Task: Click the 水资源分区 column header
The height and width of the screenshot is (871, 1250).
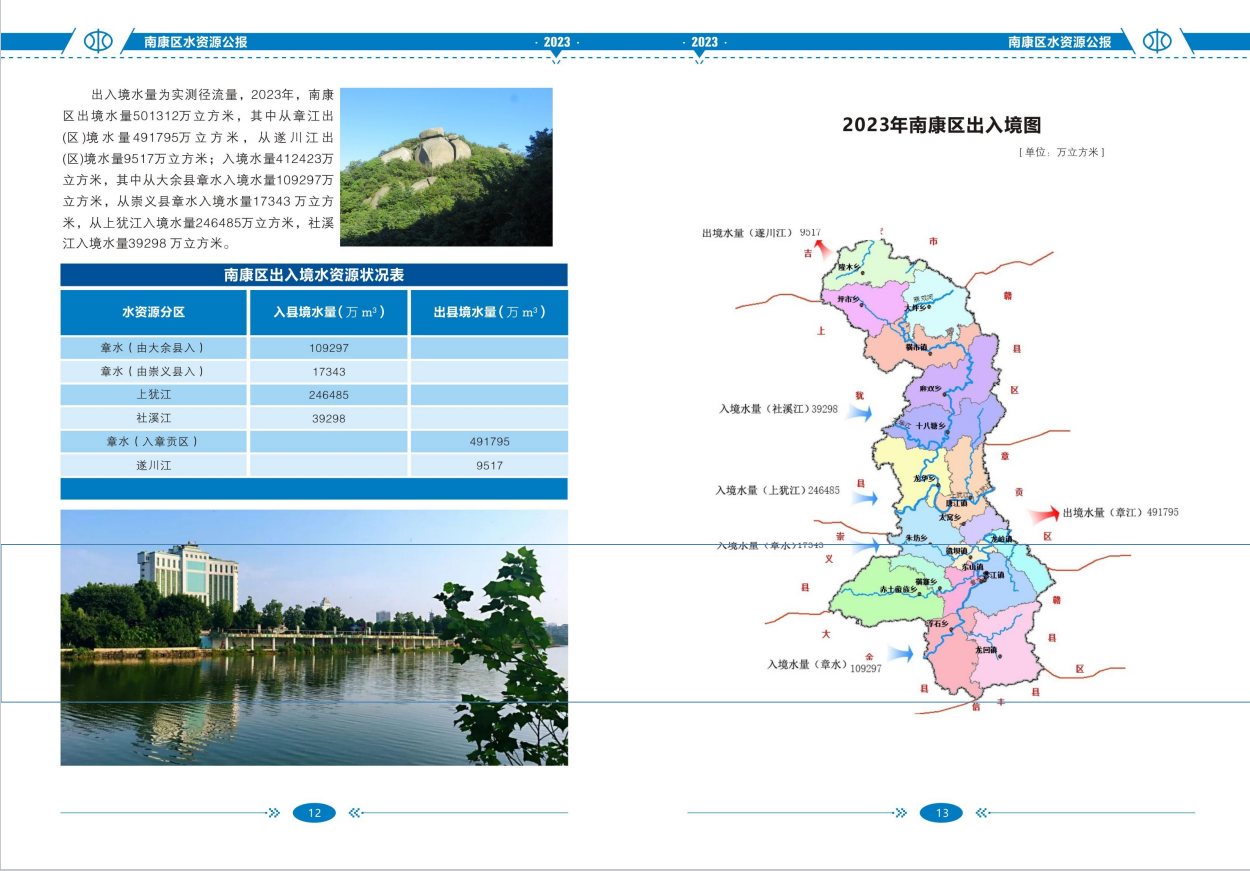Action: tap(154, 312)
